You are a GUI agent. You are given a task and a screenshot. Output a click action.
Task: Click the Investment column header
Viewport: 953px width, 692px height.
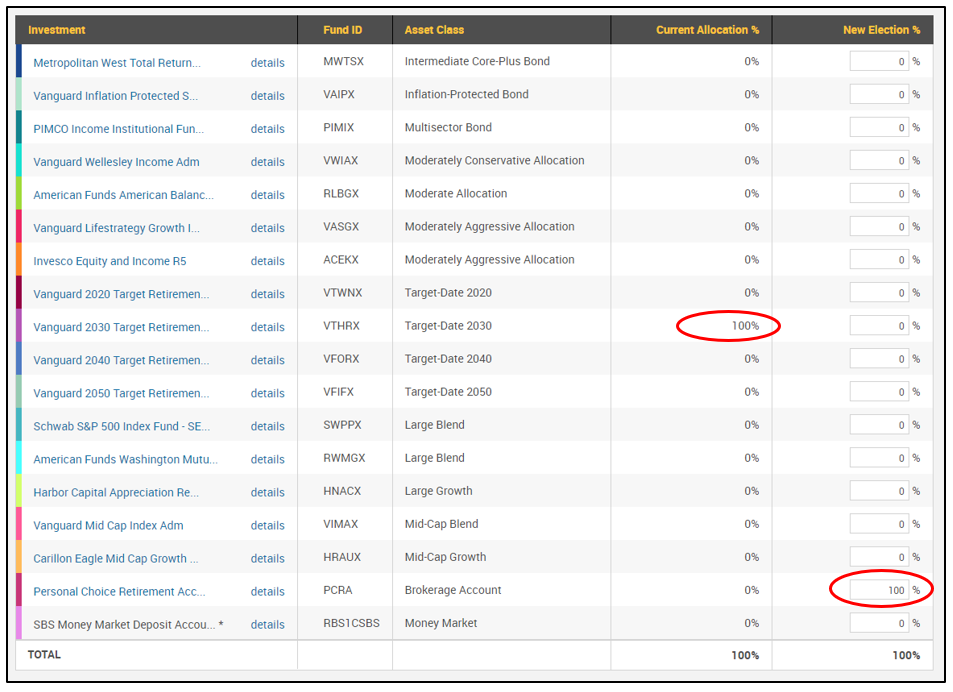(x=57, y=30)
